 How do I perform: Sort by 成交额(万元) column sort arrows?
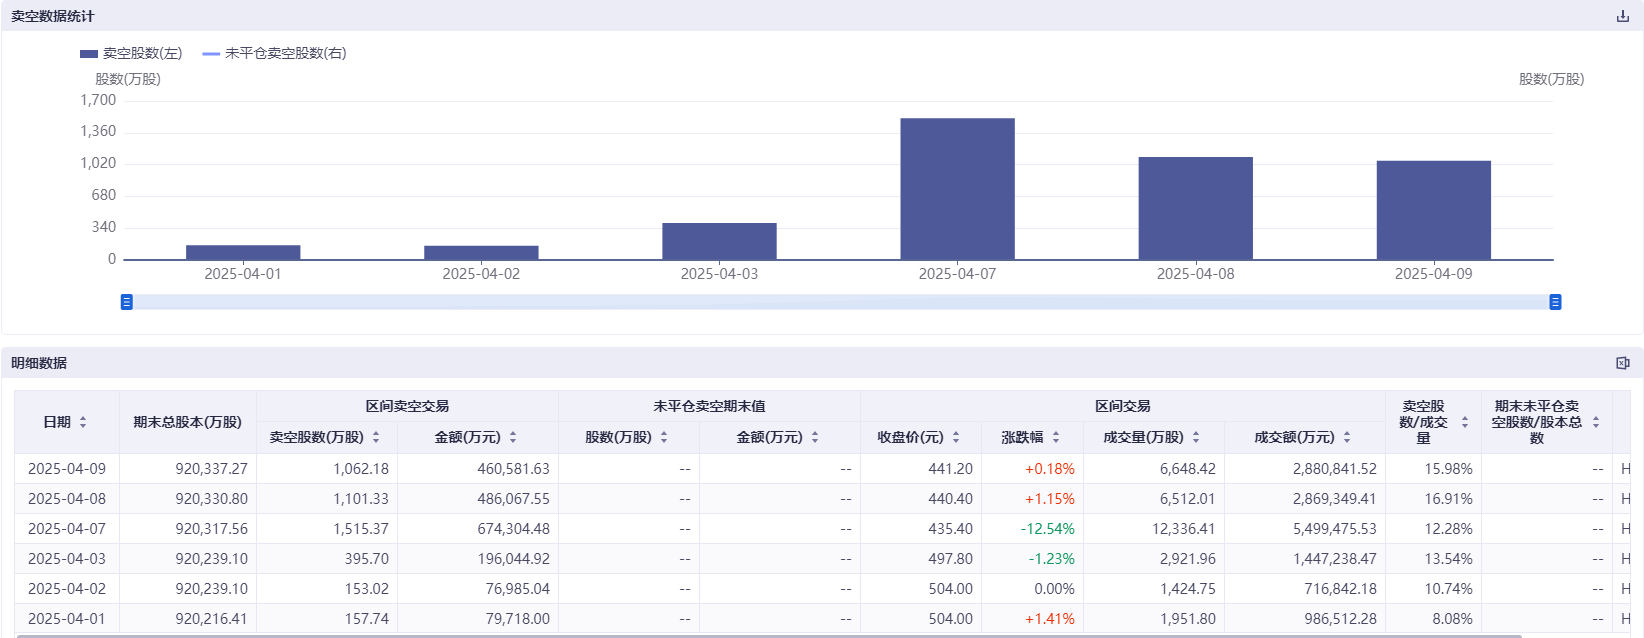click(1347, 437)
